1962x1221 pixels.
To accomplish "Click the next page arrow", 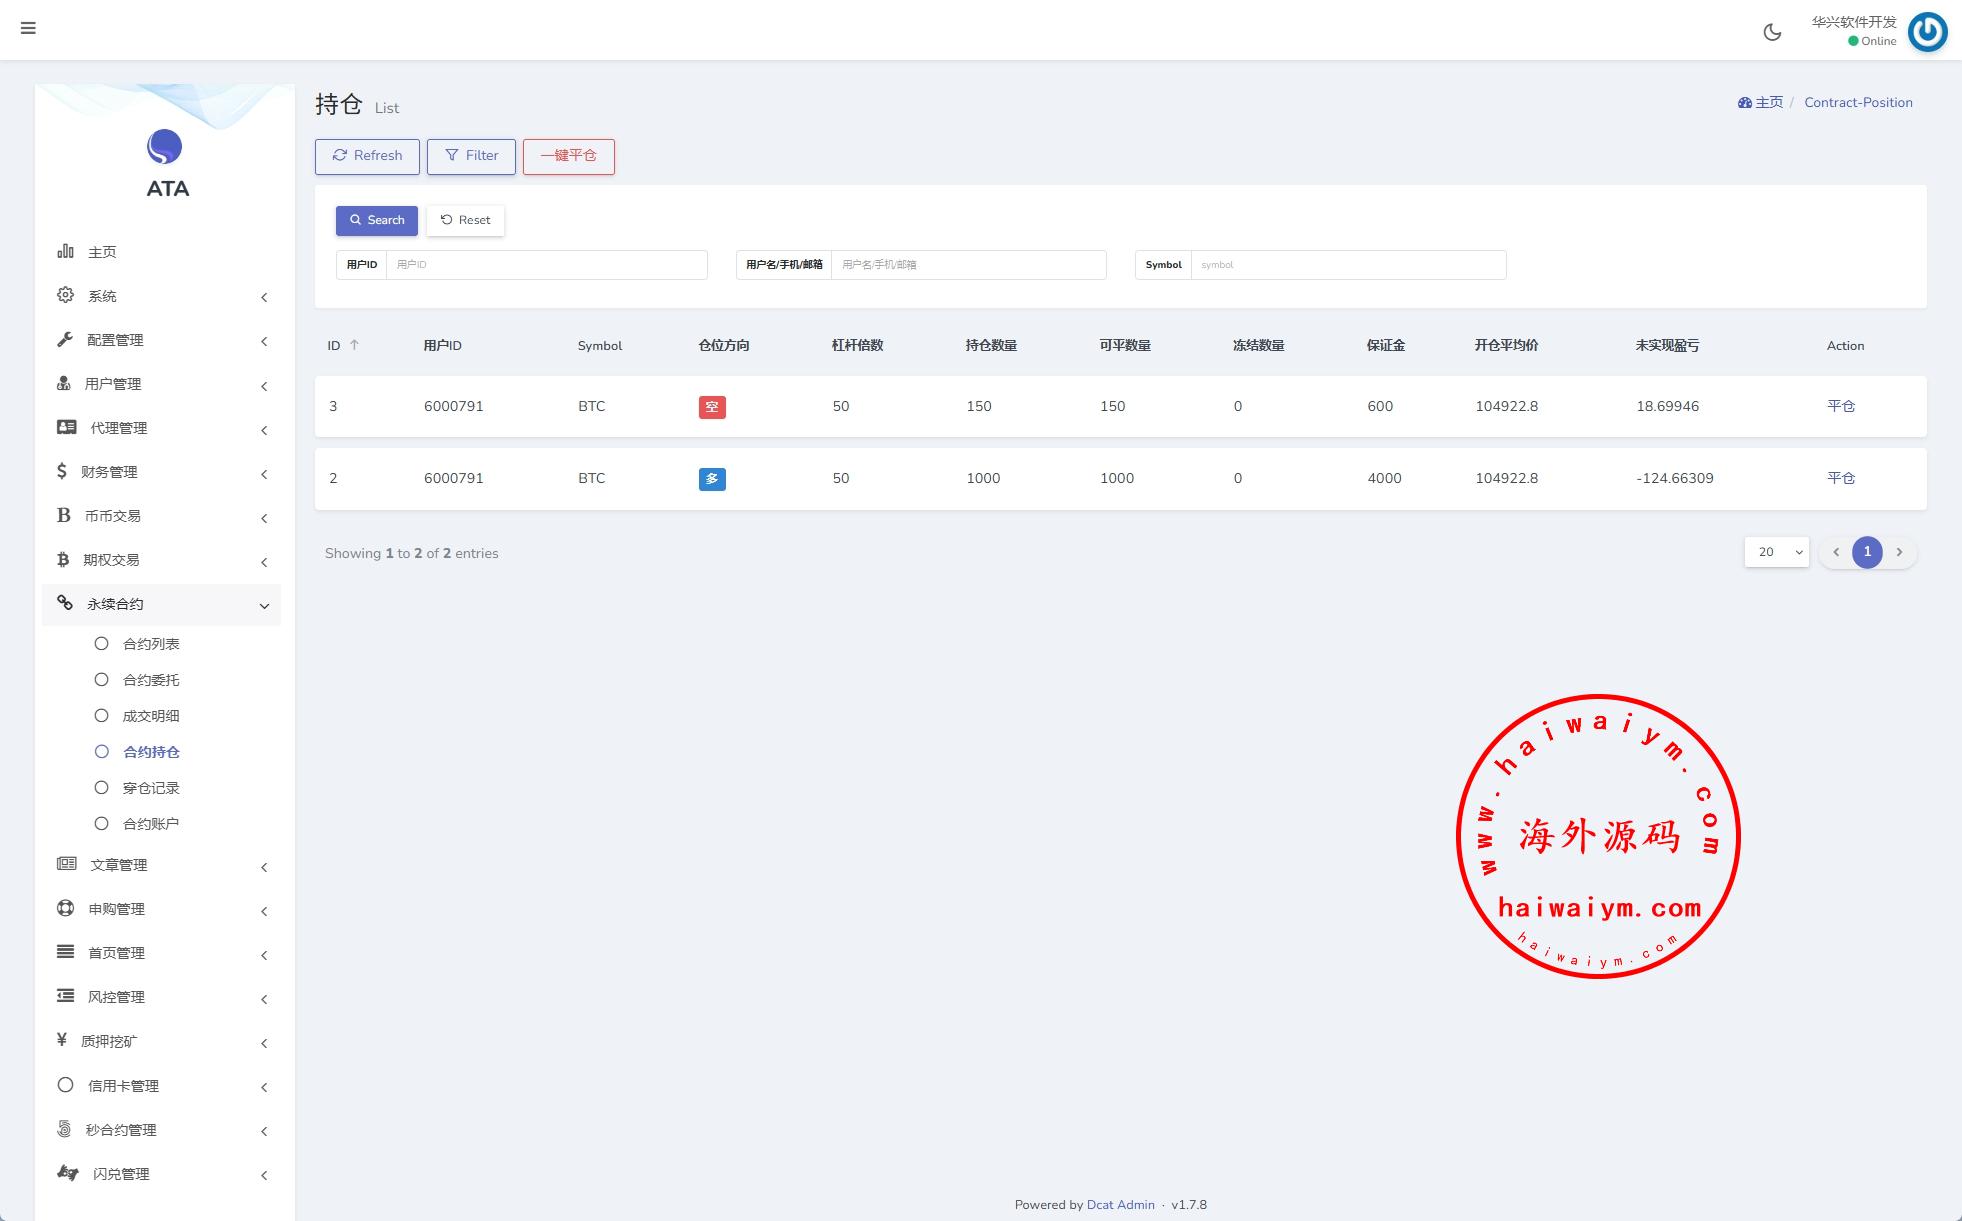I will 1899,552.
